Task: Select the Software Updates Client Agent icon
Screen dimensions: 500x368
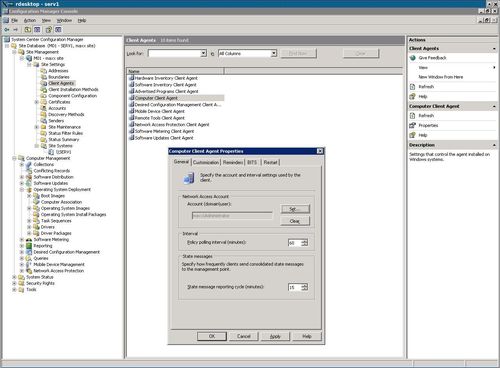Action: (x=131, y=138)
